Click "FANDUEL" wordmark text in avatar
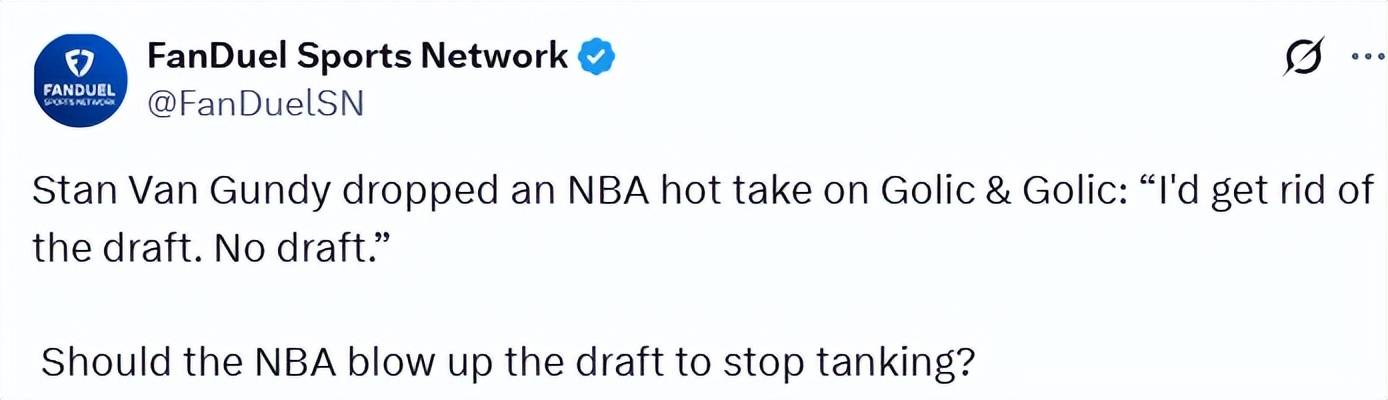This screenshot has height=400, width=1388. 78,89
